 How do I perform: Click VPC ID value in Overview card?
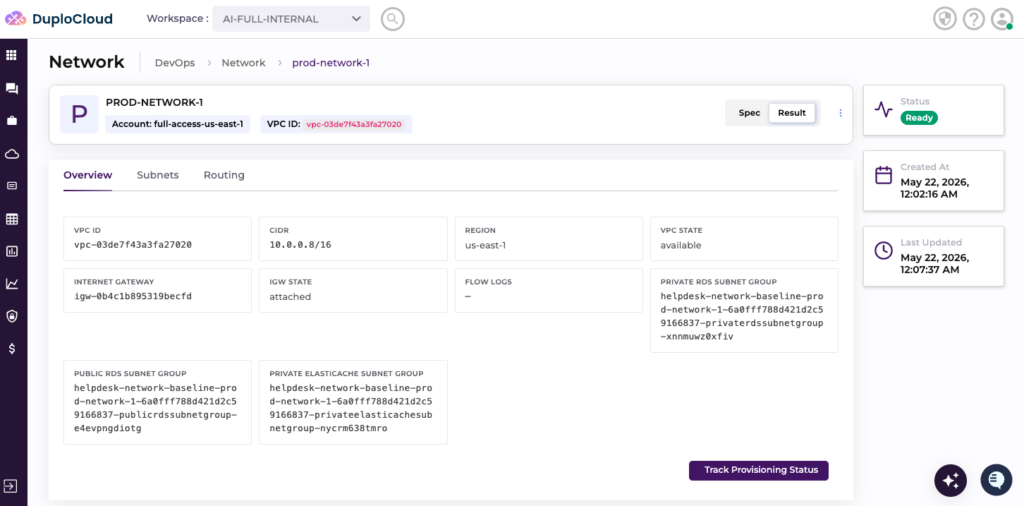[133, 245]
